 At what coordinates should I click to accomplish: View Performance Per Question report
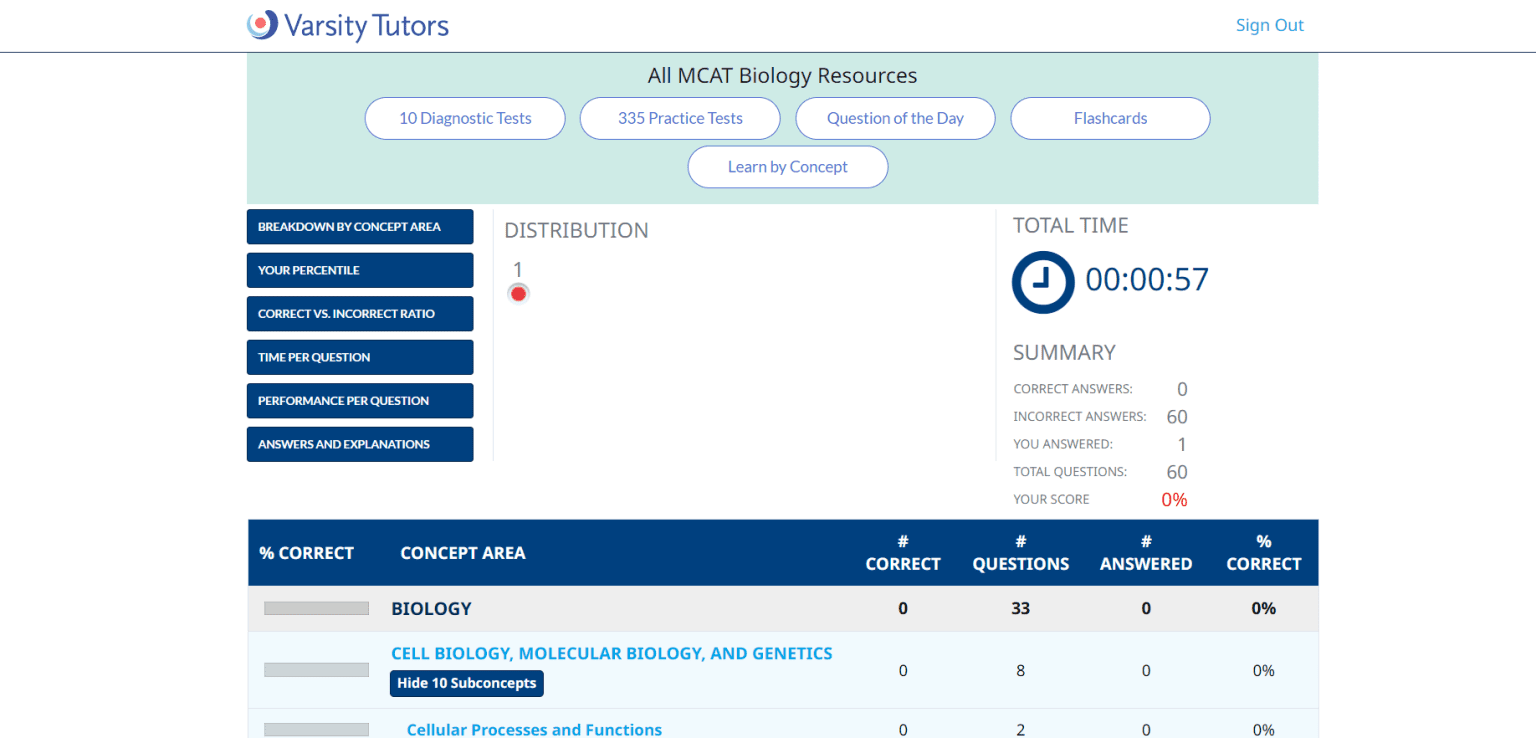[x=359, y=400]
